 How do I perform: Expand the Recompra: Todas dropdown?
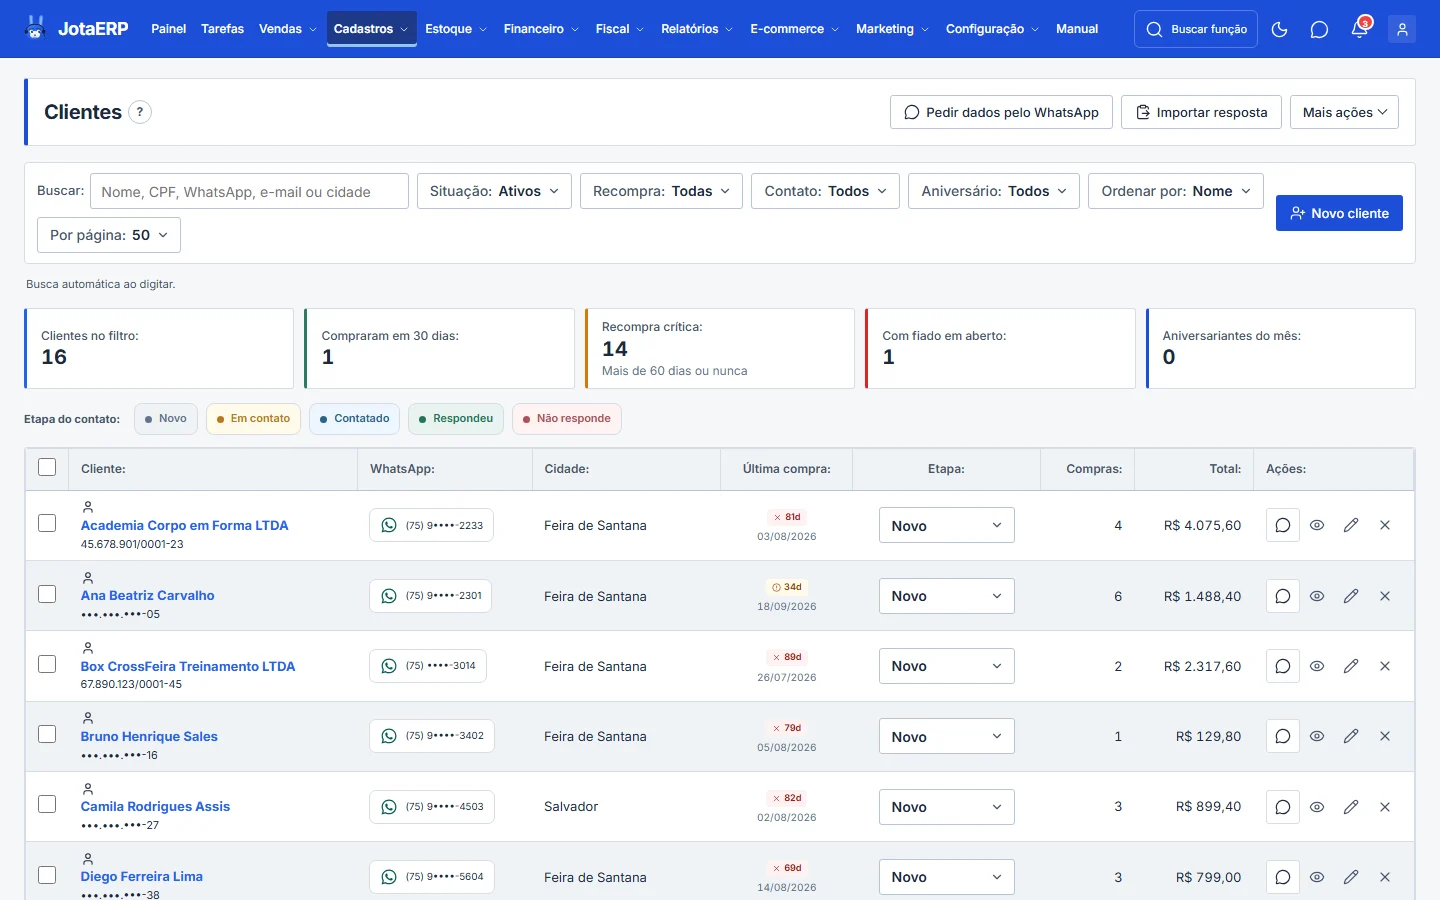coord(661,191)
